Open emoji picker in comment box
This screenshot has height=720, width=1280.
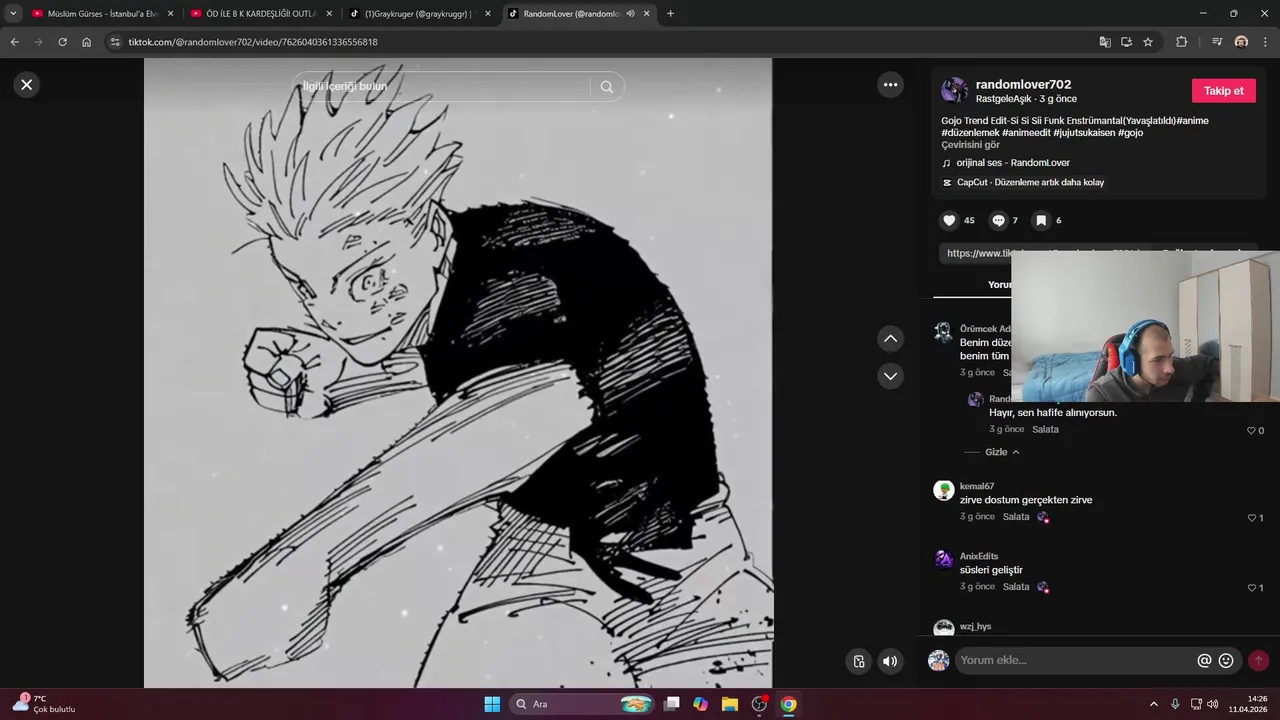click(1226, 661)
